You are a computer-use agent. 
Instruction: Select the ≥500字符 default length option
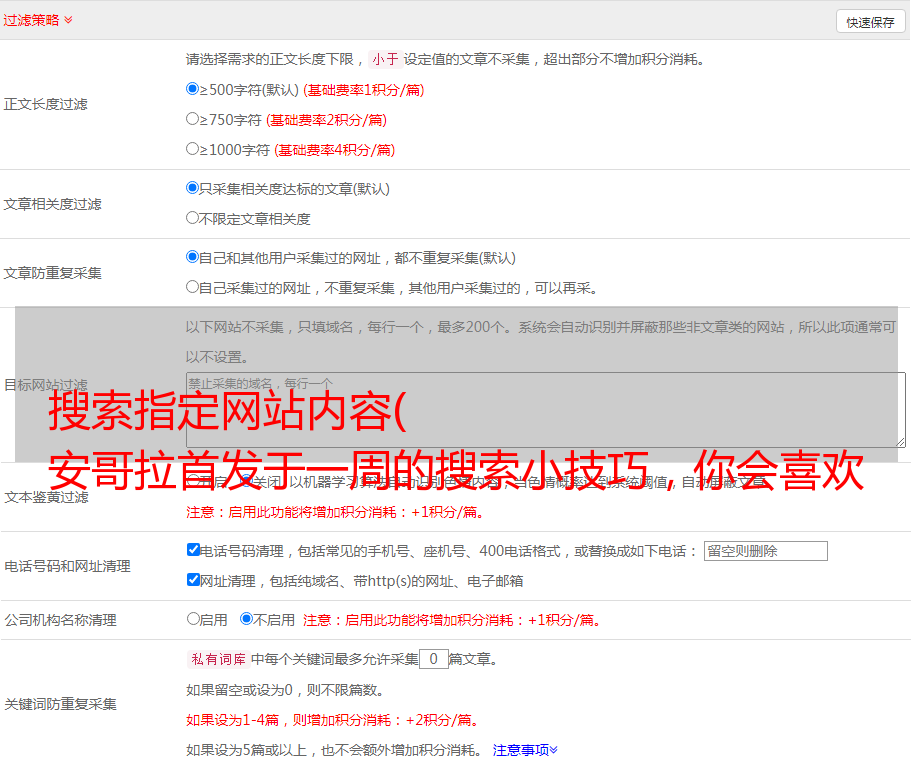tap(193, 89)
